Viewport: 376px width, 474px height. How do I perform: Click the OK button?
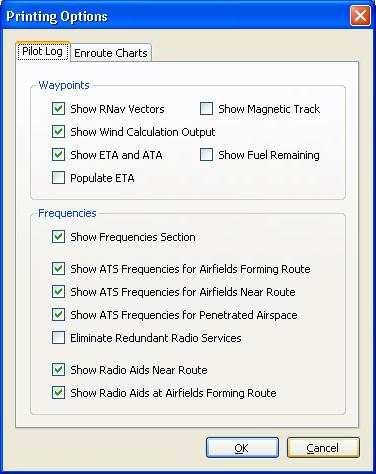pyautogui.click(x=242, y=448)
